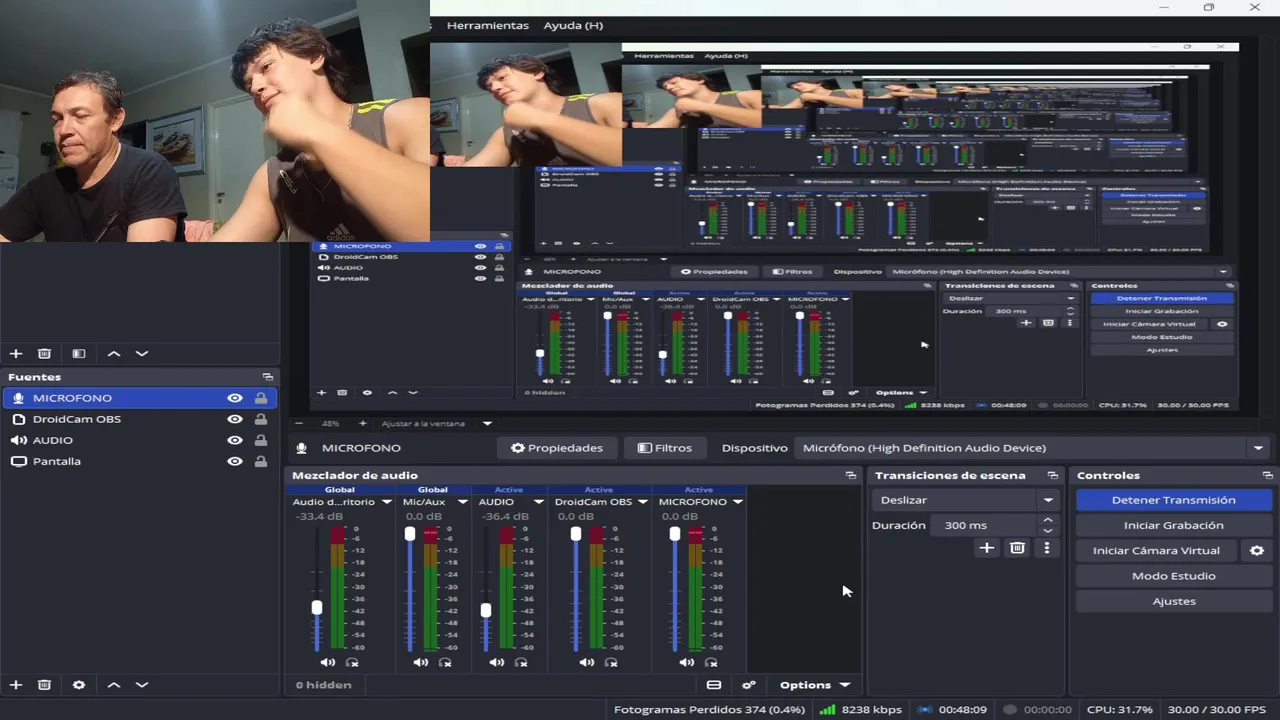Select the DroidCam OBS source row
This screenshot has height=720, width=1280.
140,419
